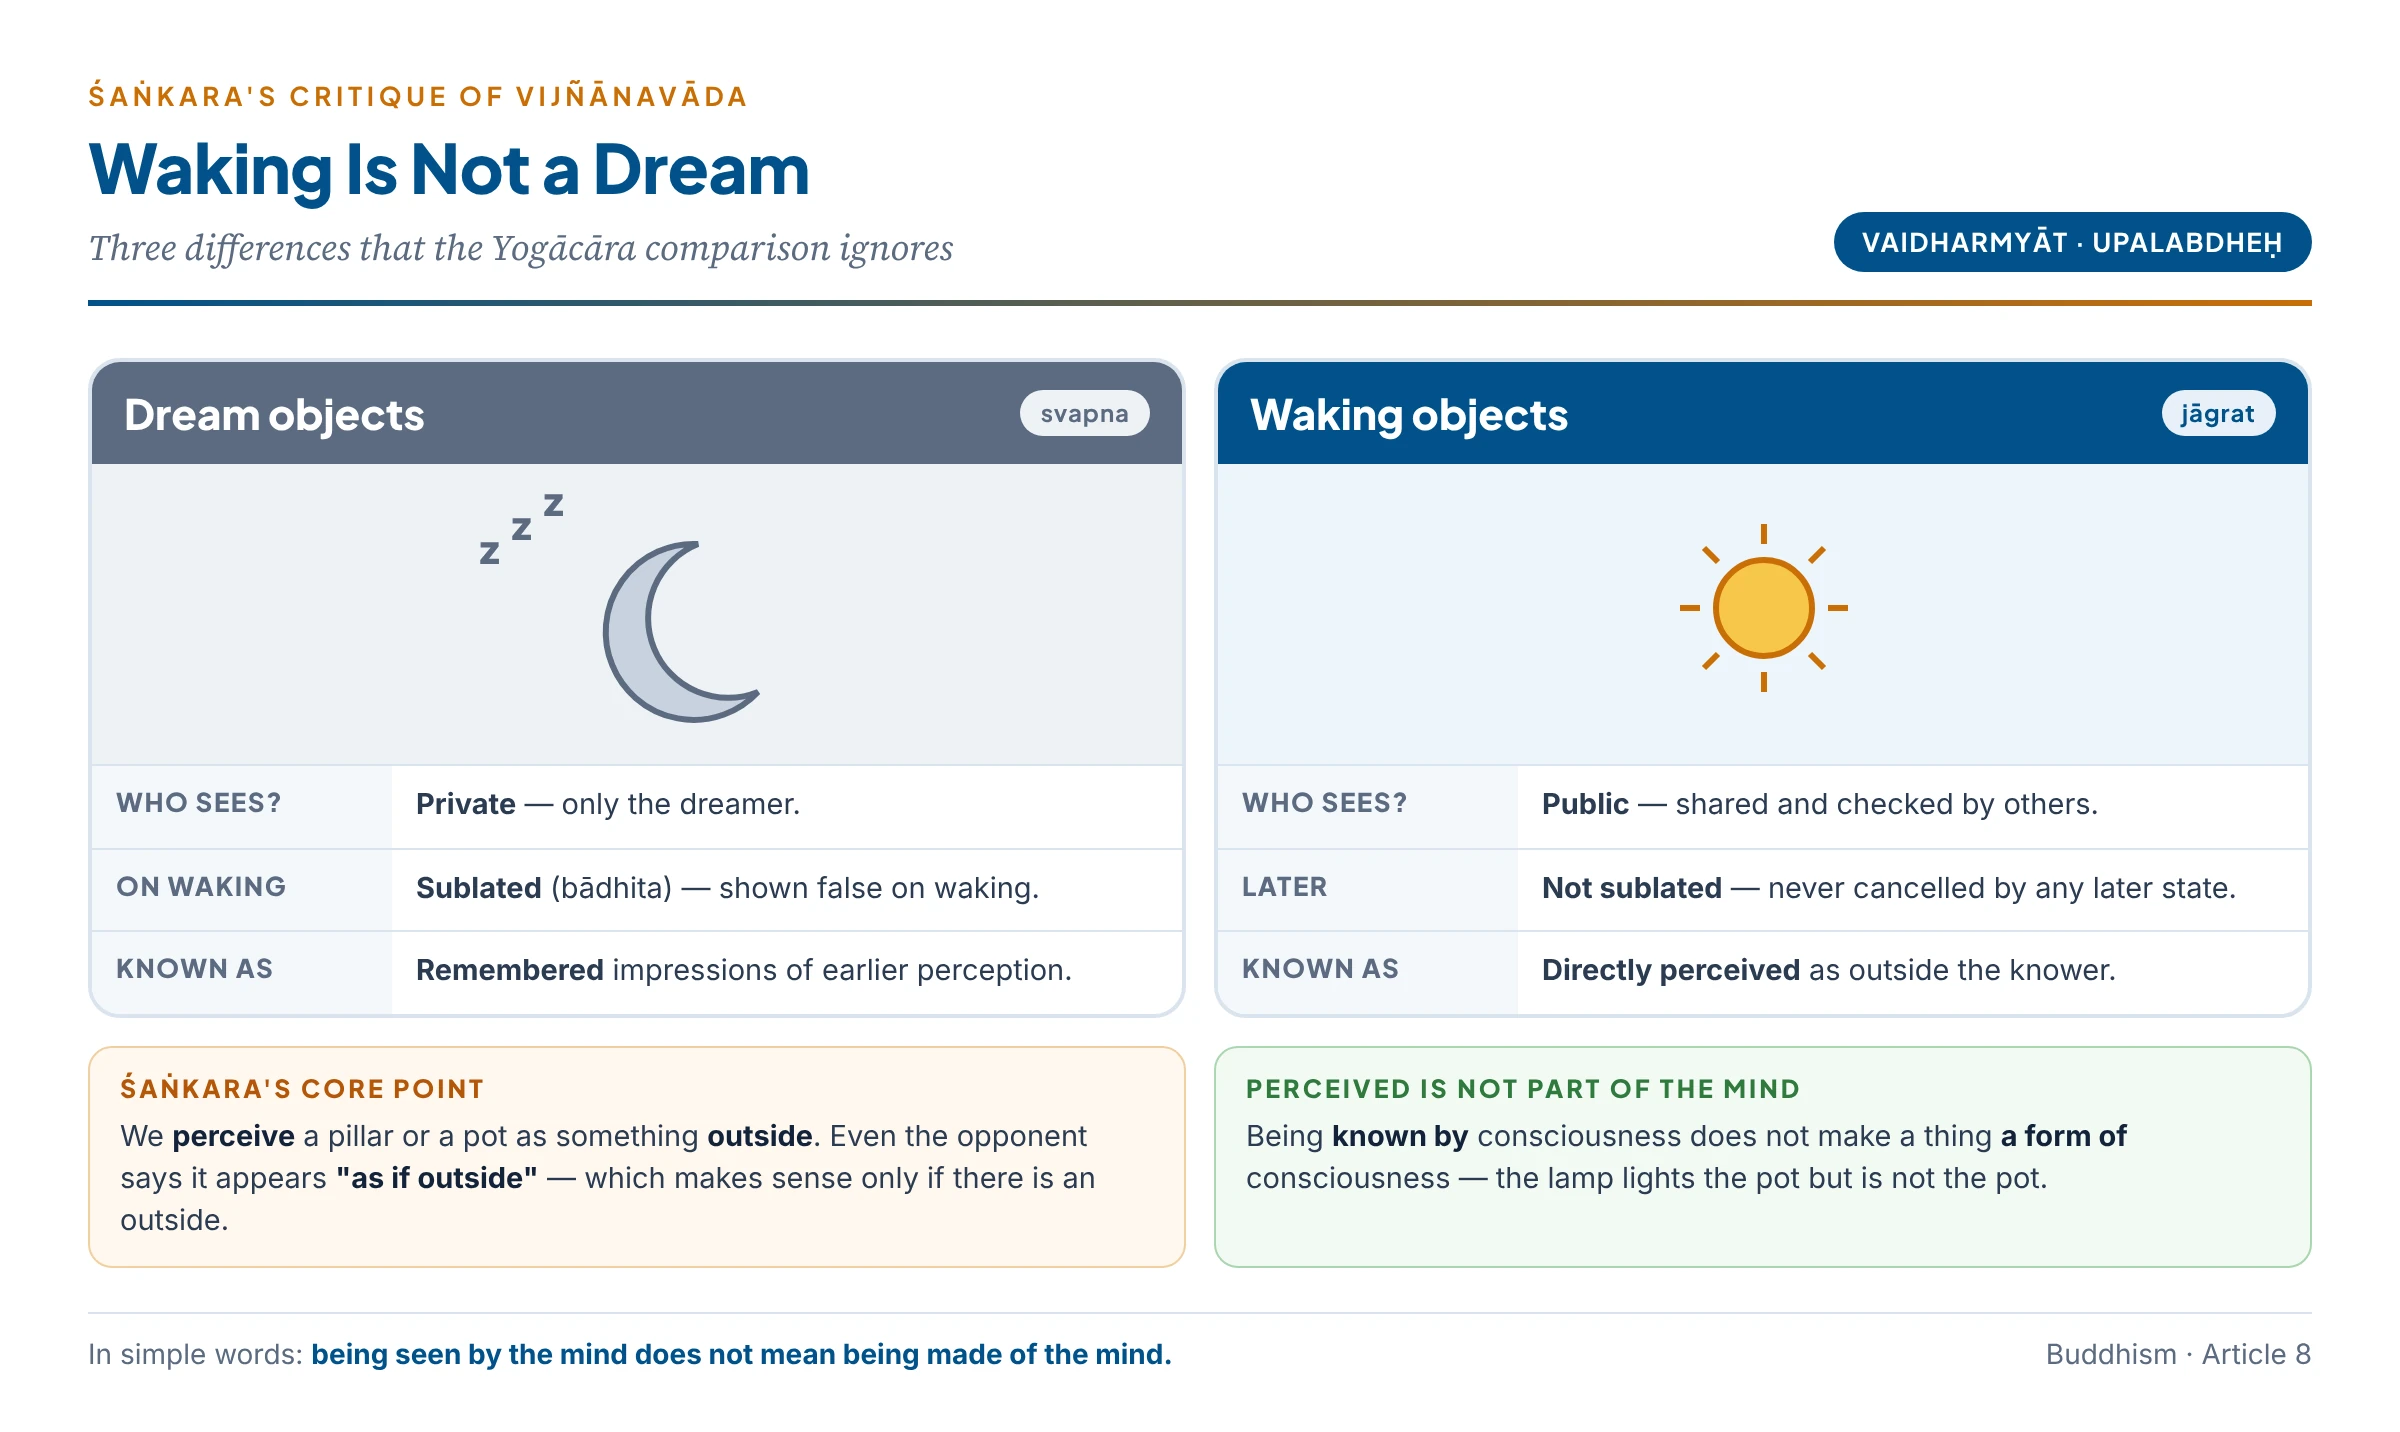Click 'In simple words:' footer label
The height and width of the screenshot is (1432, 2400).
(x=195, y=1354)
